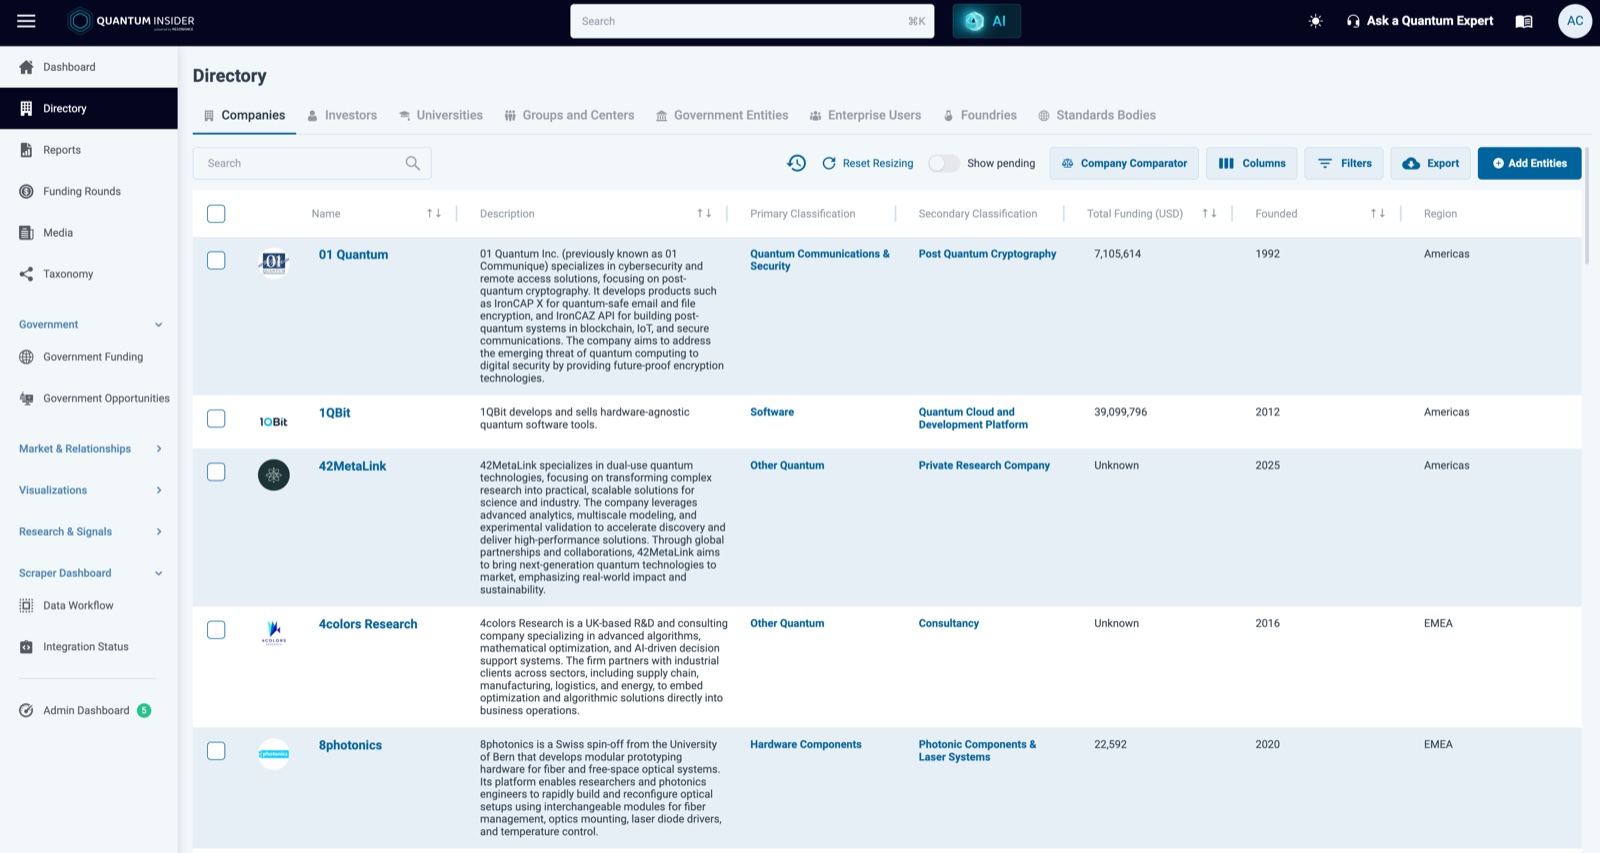Switch to the Government Entities tab
Image resolution: width=1600 pixels, height=853 pixels.
[x=722, y=115]
